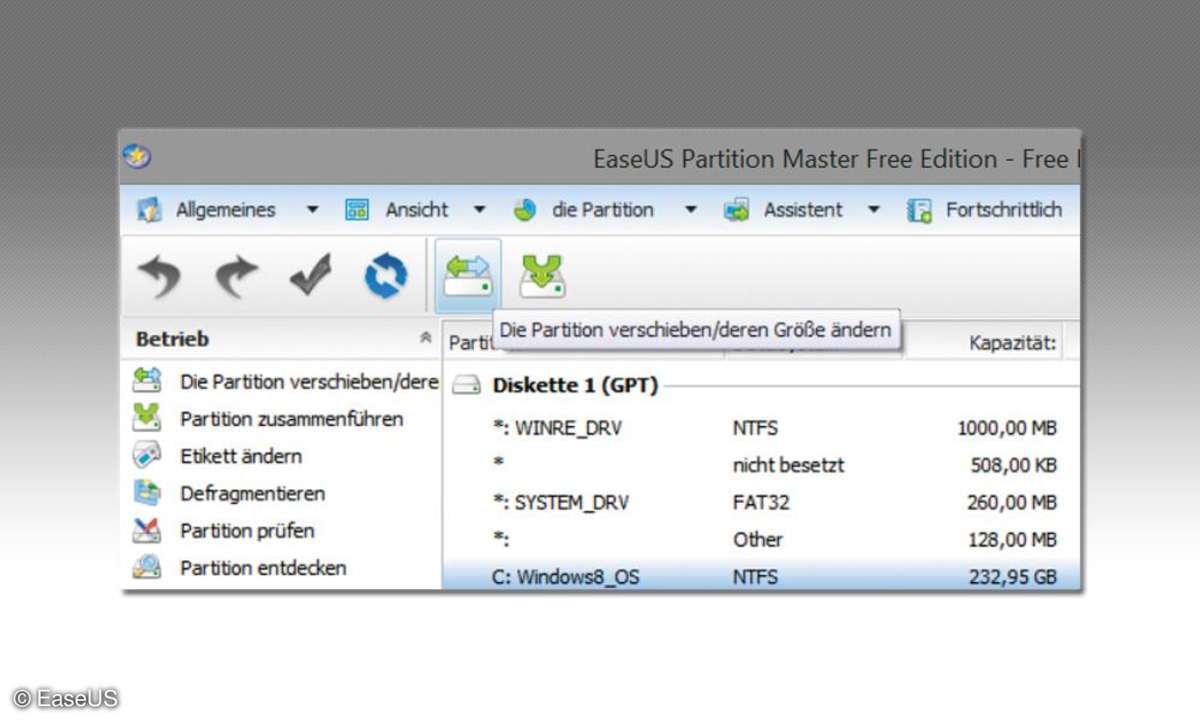Choose Partition zusammenführen in the sidebar

click(x=292, y=418)
